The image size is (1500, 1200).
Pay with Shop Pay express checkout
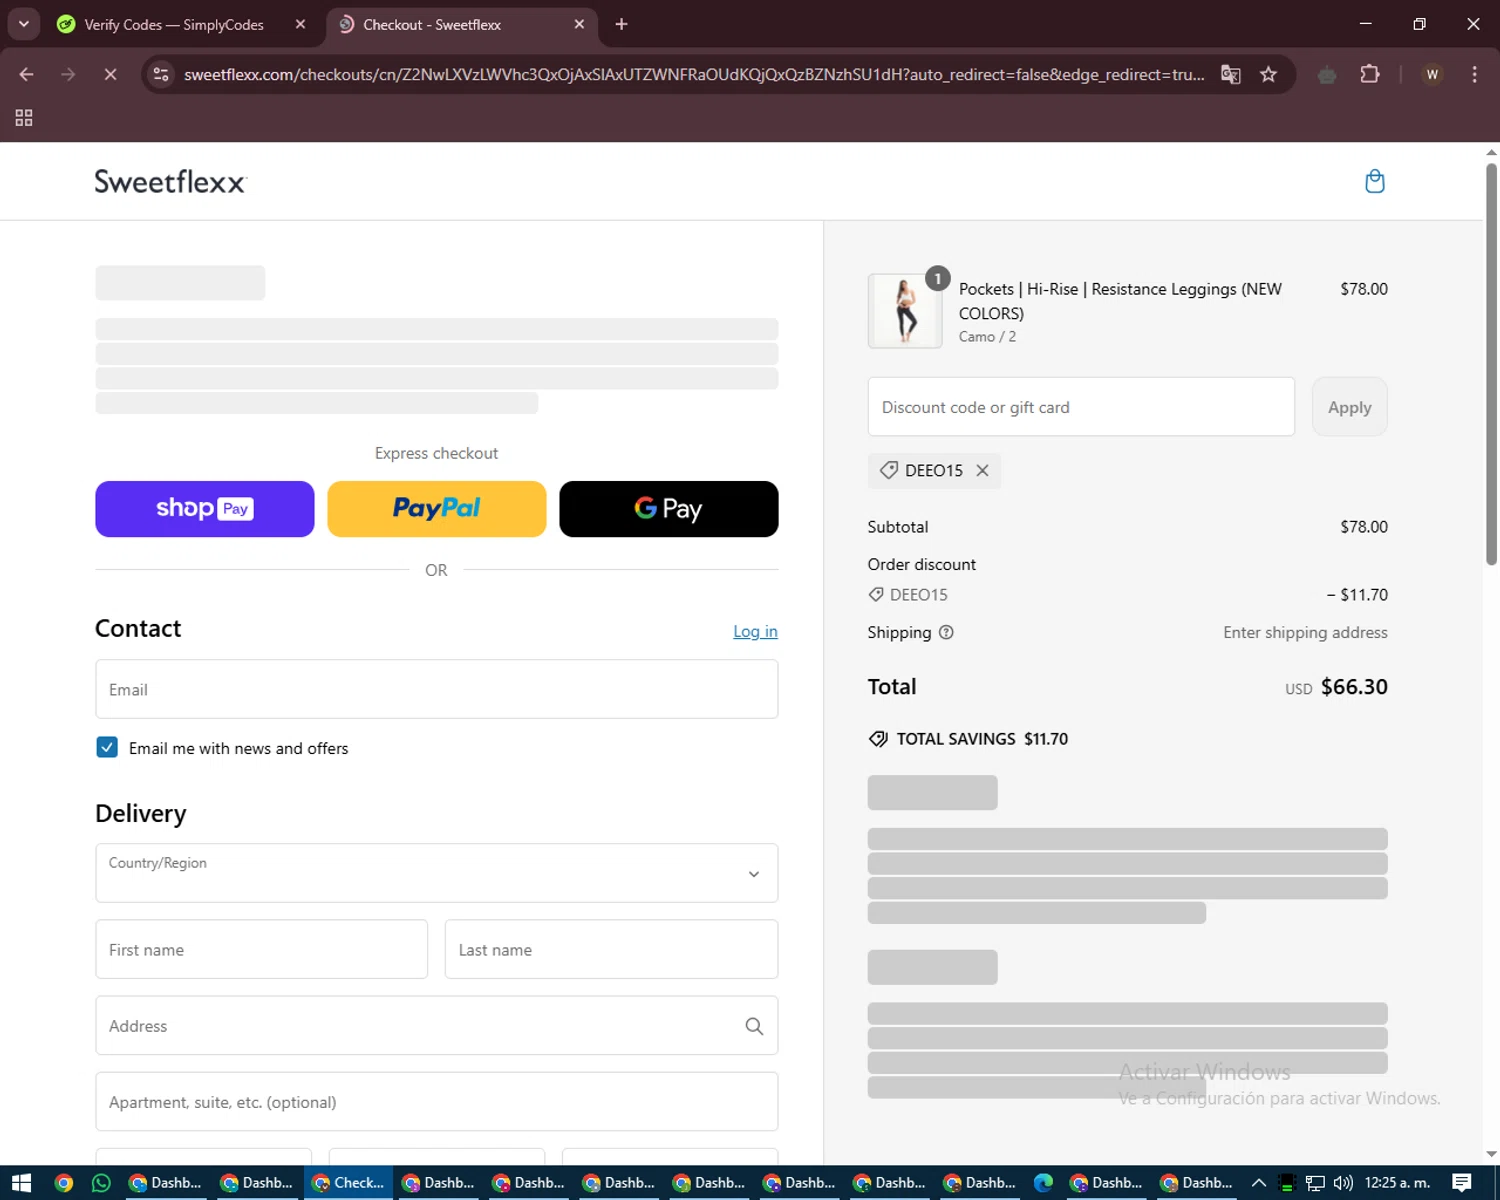[x=205, y=509]
